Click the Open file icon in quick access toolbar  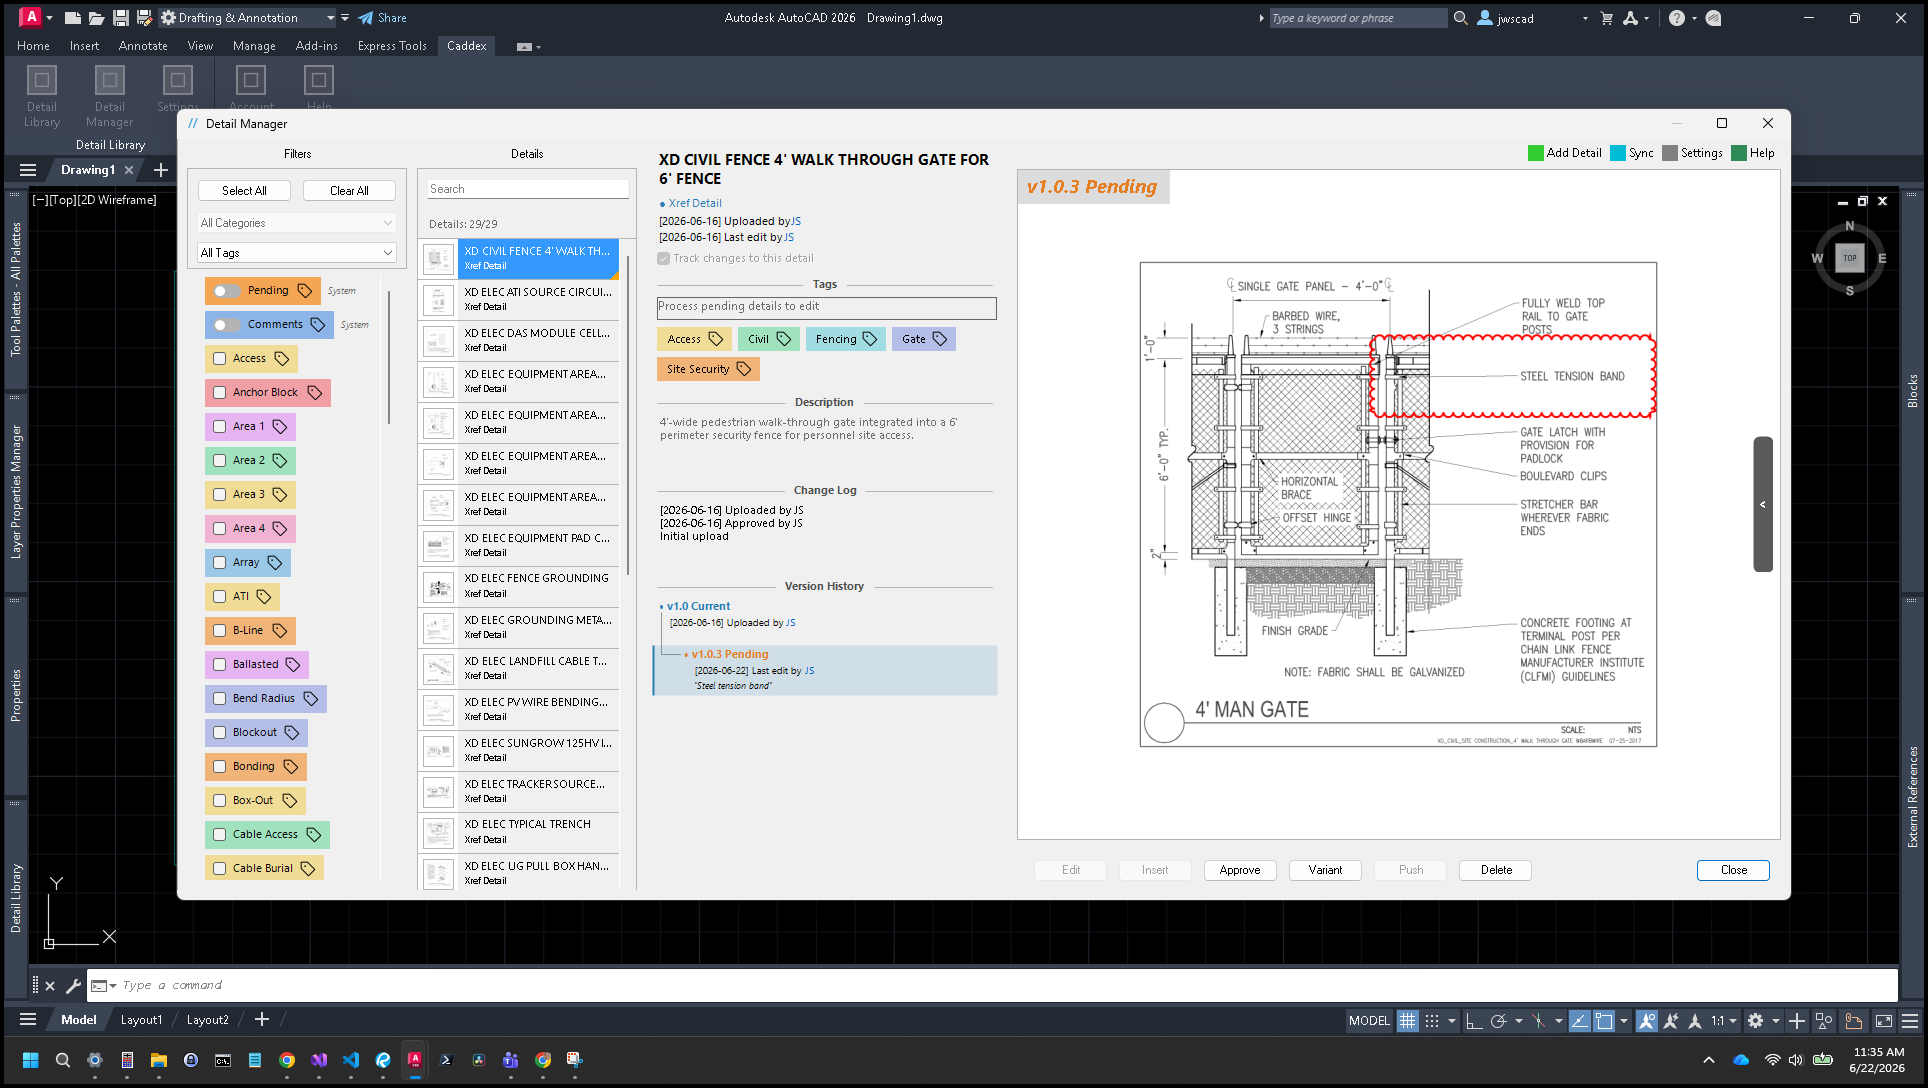(x=96, y=18)
